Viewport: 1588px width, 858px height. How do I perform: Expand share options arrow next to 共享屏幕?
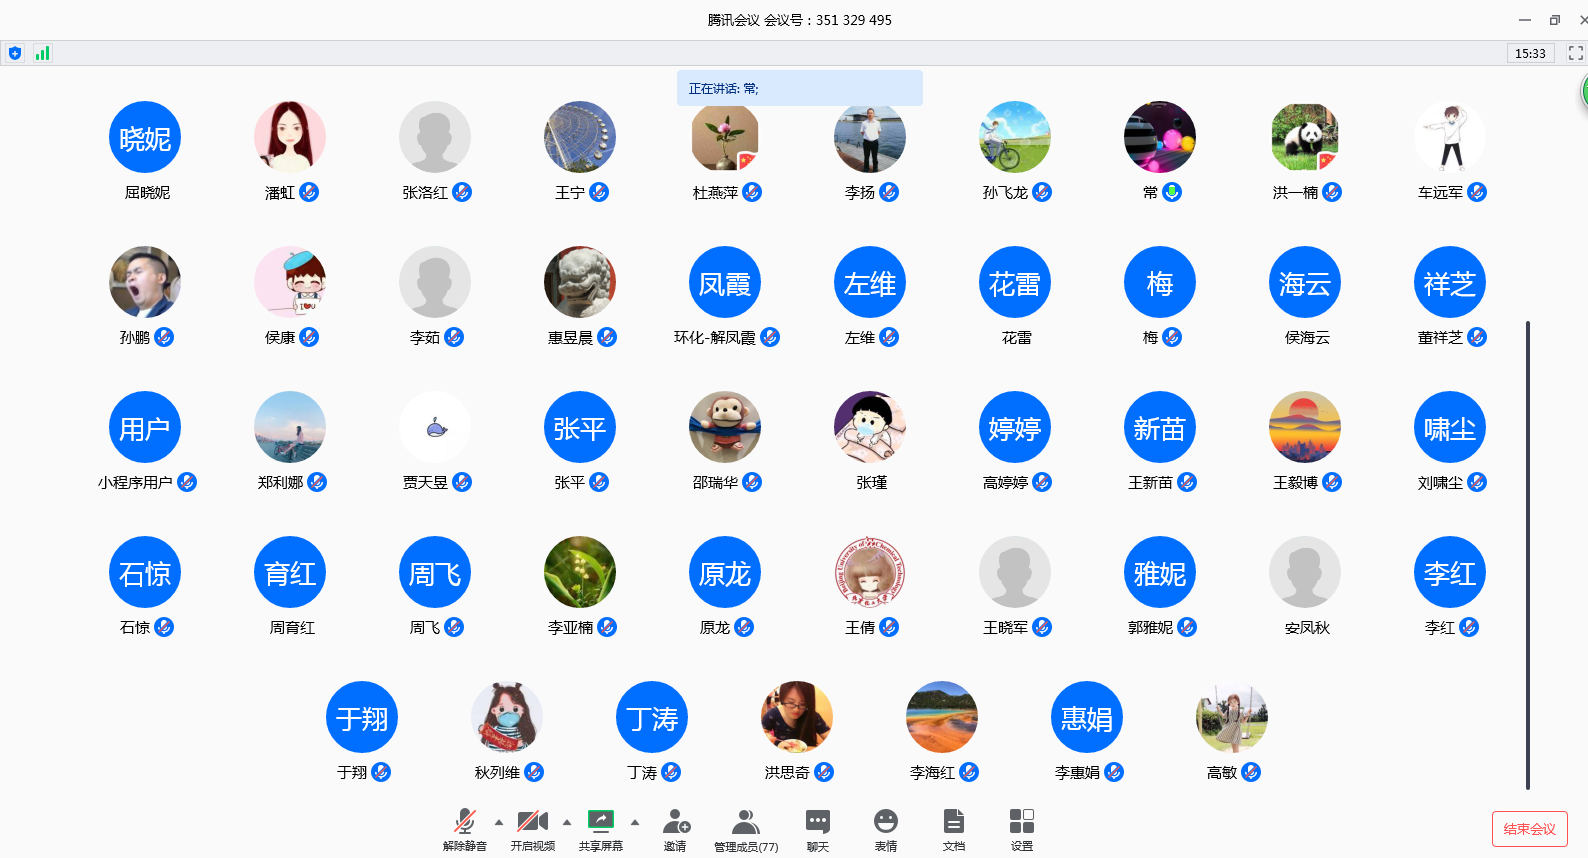[x=635, y=822]
